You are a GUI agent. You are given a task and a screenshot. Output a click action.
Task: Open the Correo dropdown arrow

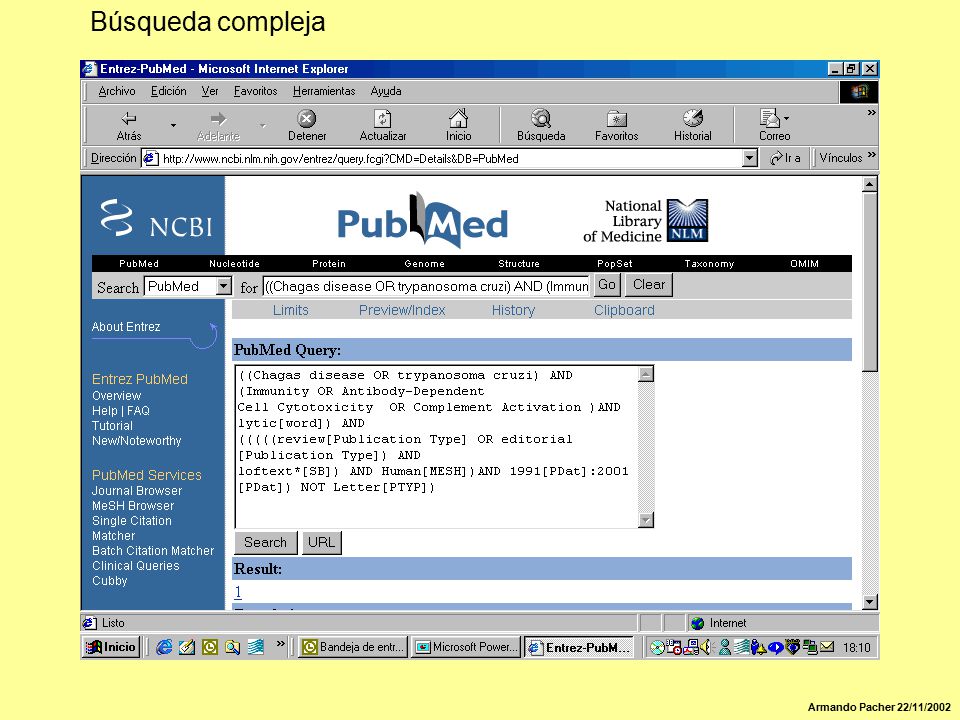click(x=786, y=118)
